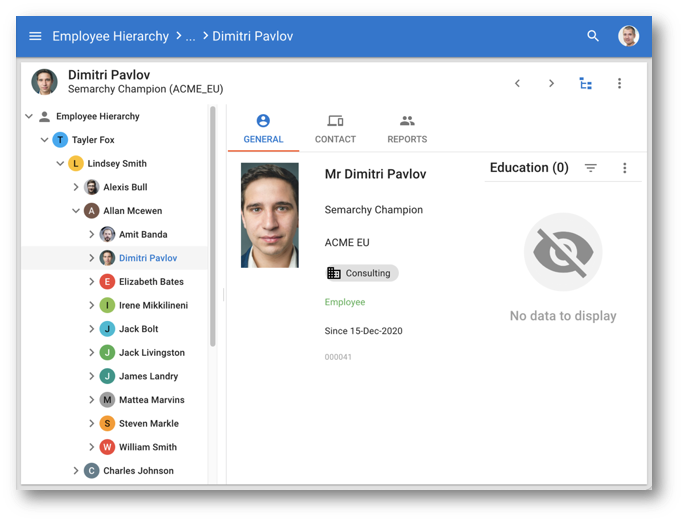Screen dimensions: 683x521
Task: Select Mattea Marvins in the tree
Action: (x=152, y=399)
